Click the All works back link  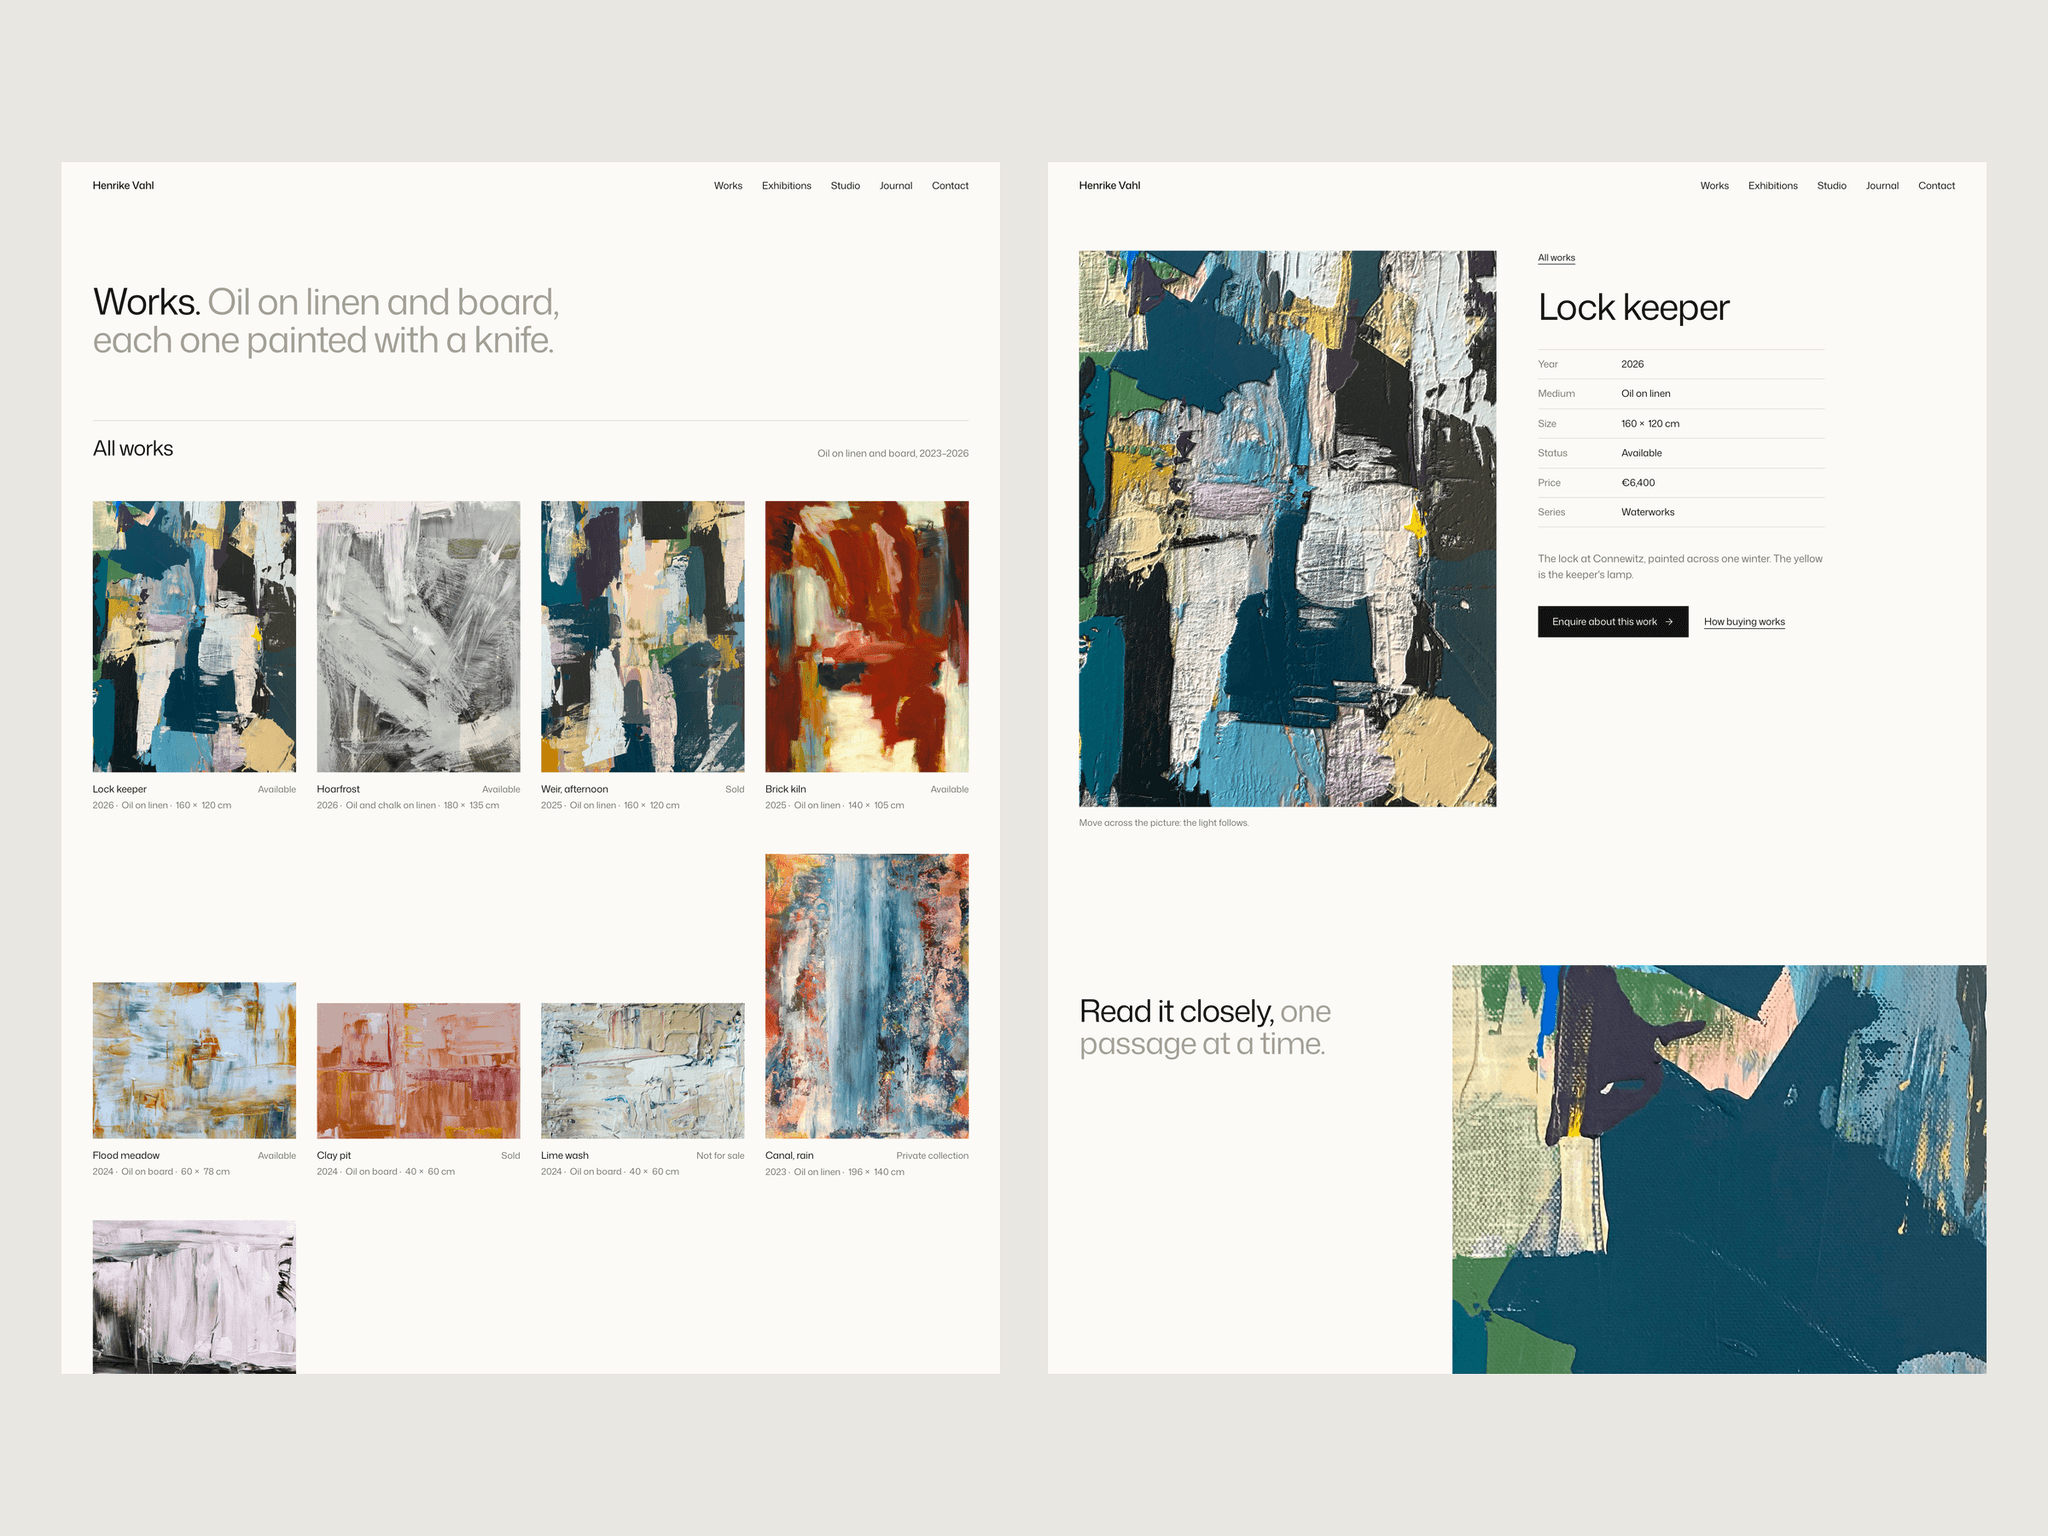pyautogui.click(x=1556, y=258)
